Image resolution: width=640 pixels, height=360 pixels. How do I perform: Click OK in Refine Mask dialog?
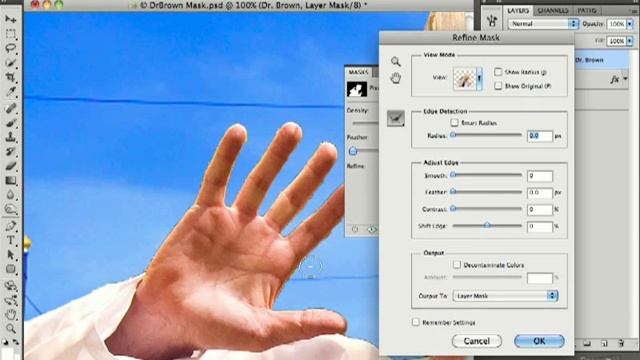[x=539, y=341]
